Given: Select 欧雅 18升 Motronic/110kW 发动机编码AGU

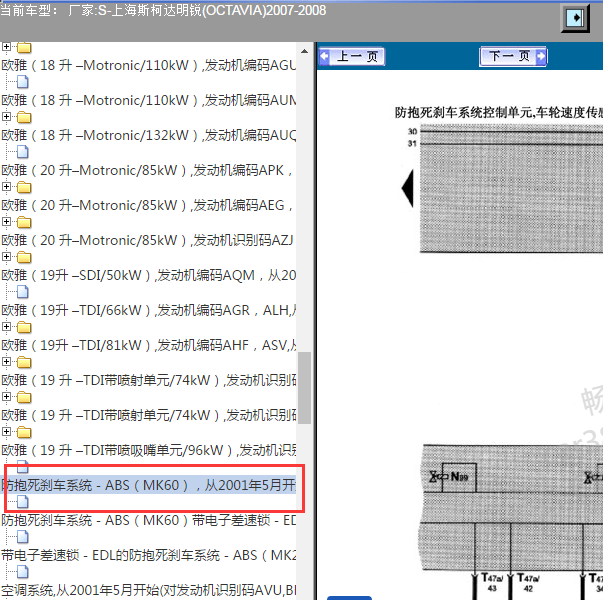Looking at the screenshot, I should pyautogui.click(x=148, y=65).
